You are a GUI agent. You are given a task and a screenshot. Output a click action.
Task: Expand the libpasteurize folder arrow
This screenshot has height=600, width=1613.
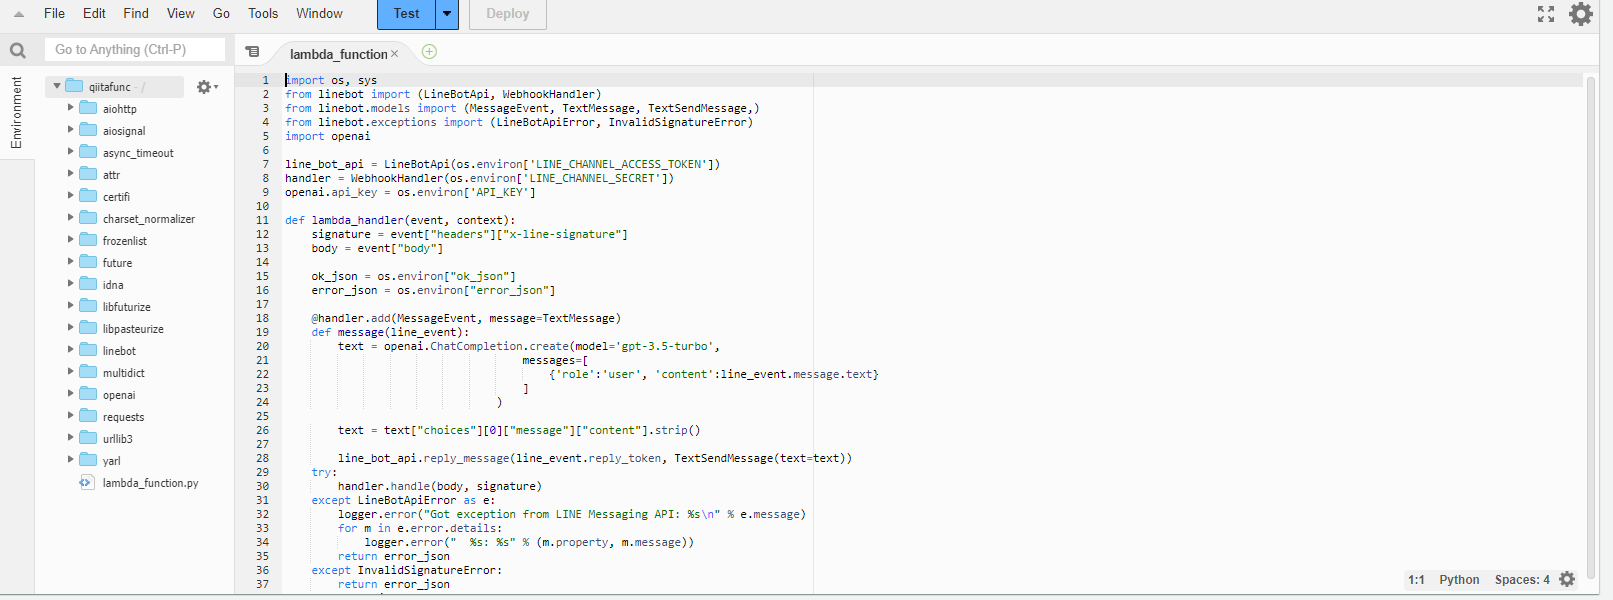[x=70, y=328]
